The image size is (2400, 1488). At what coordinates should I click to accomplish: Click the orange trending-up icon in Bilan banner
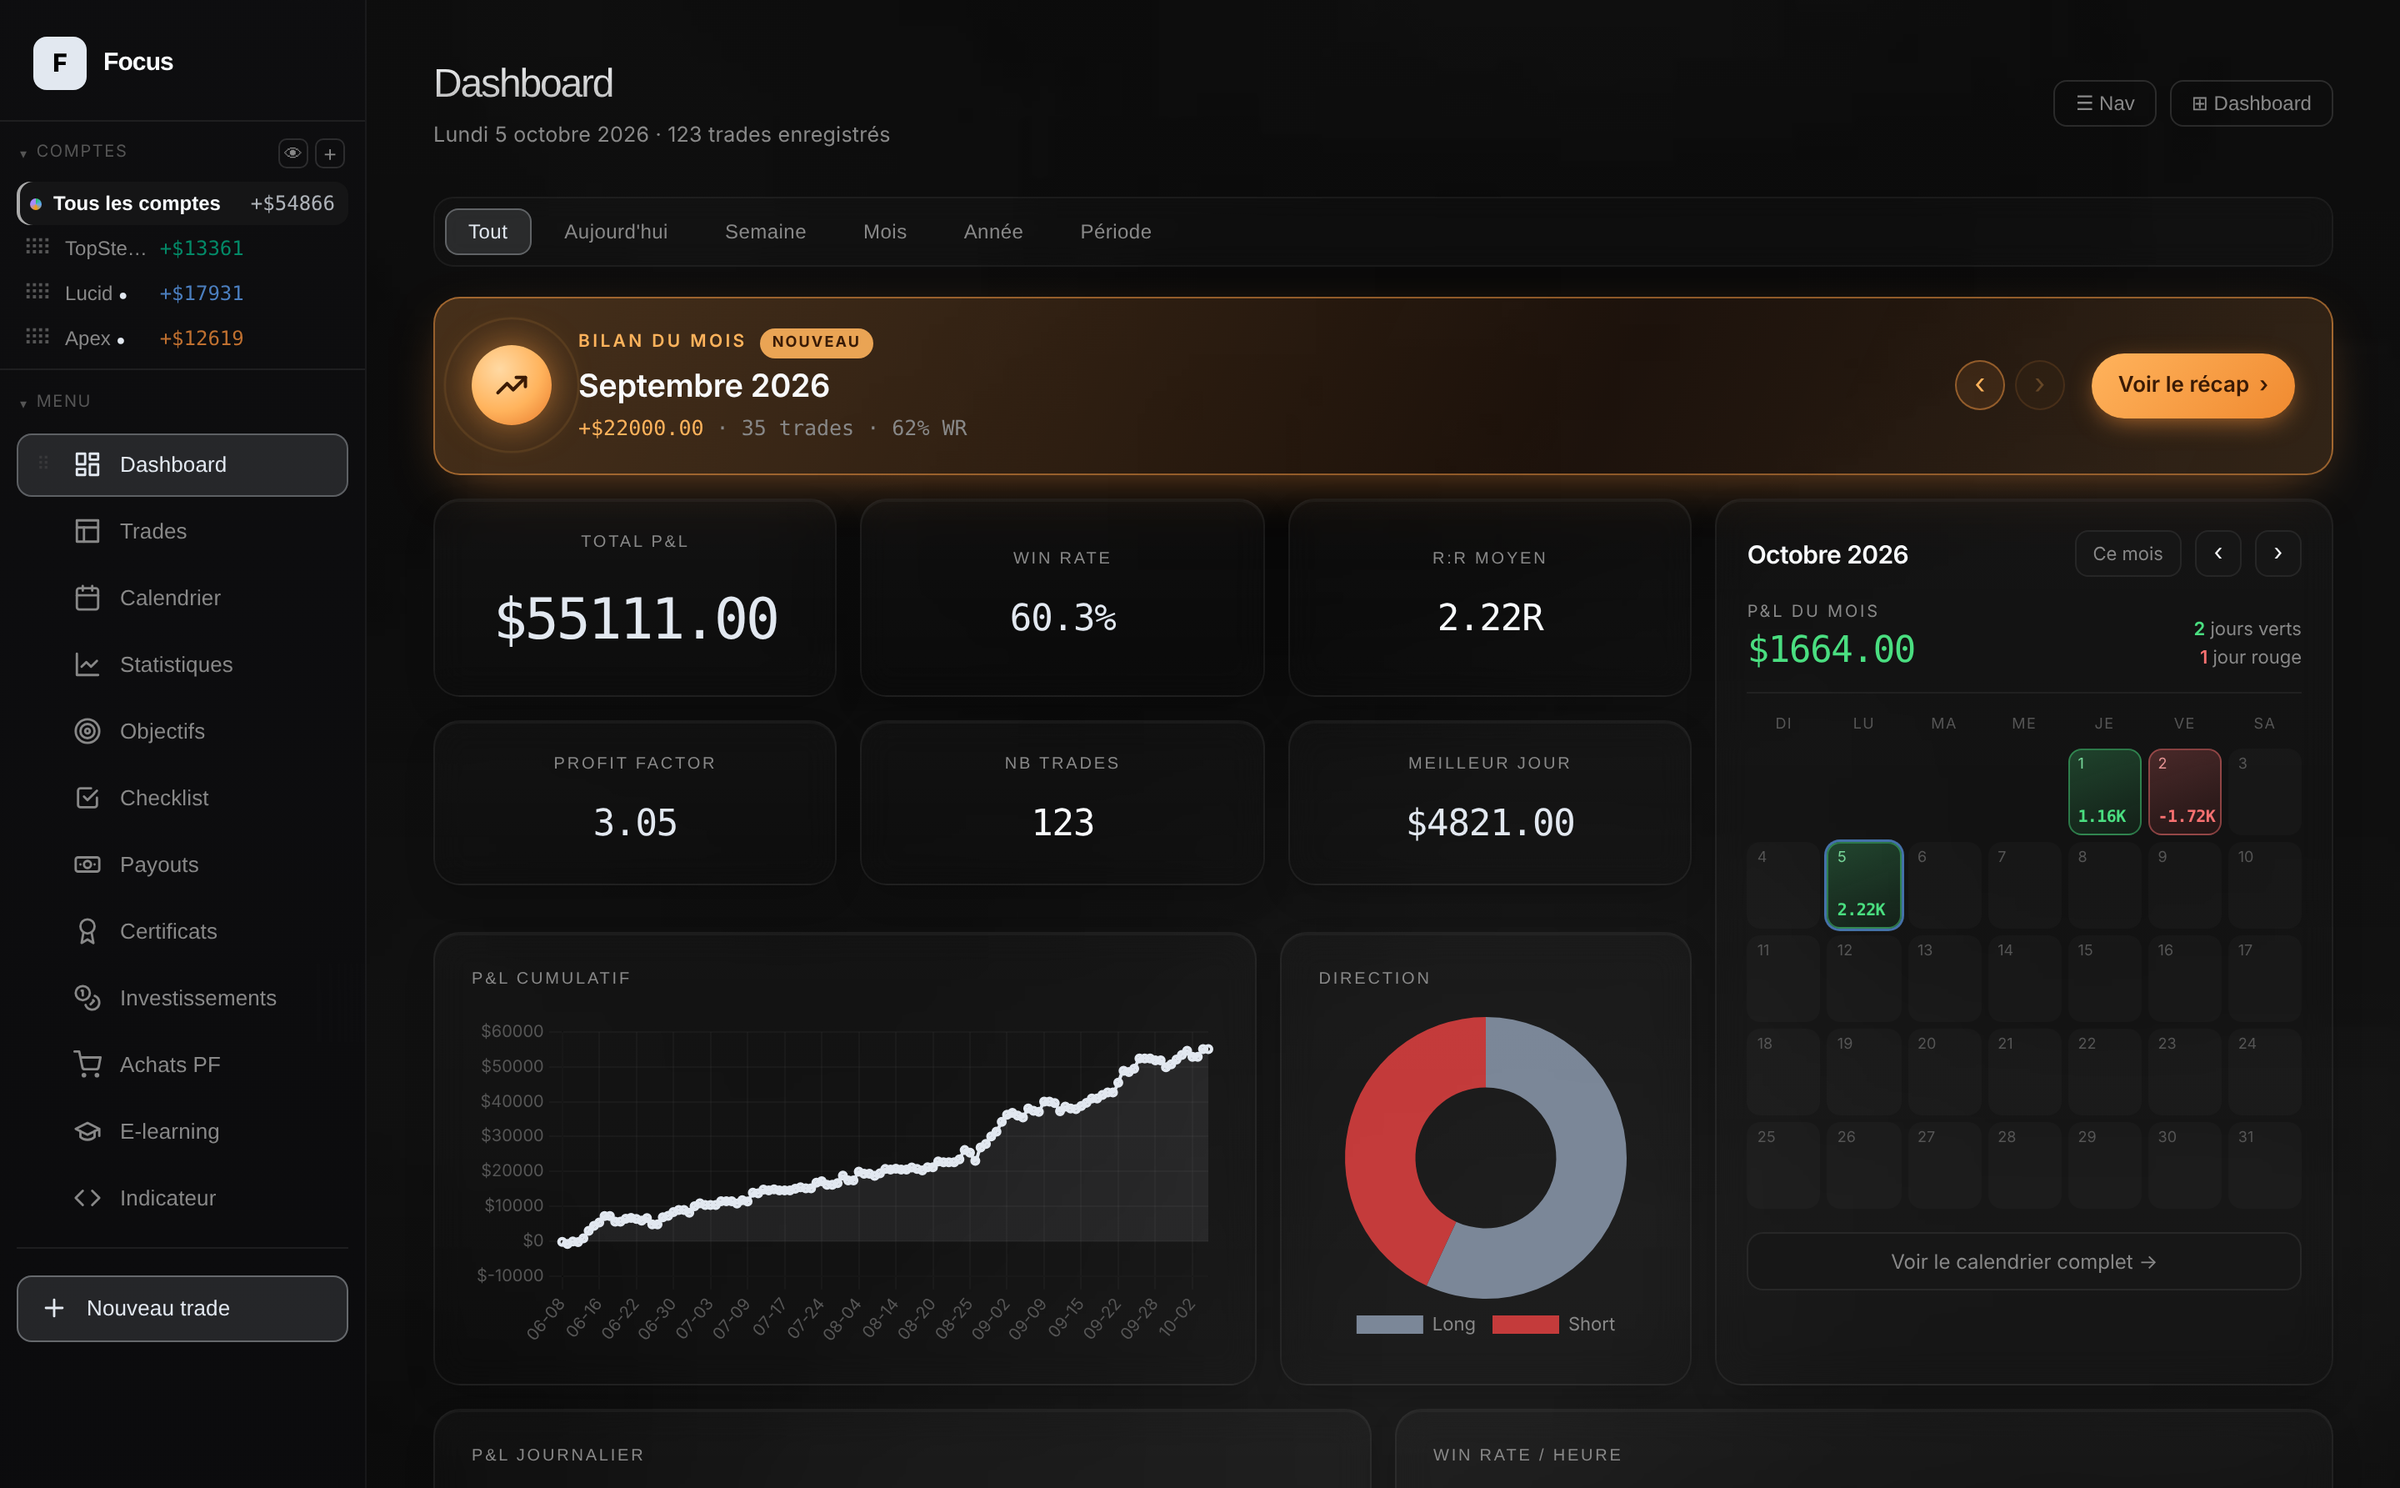coord(511,385)
